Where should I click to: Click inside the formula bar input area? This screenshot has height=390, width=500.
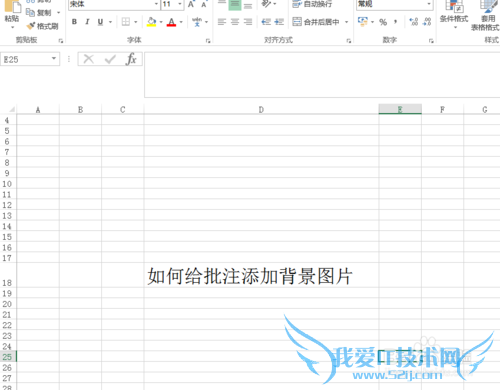click(322, 75)
